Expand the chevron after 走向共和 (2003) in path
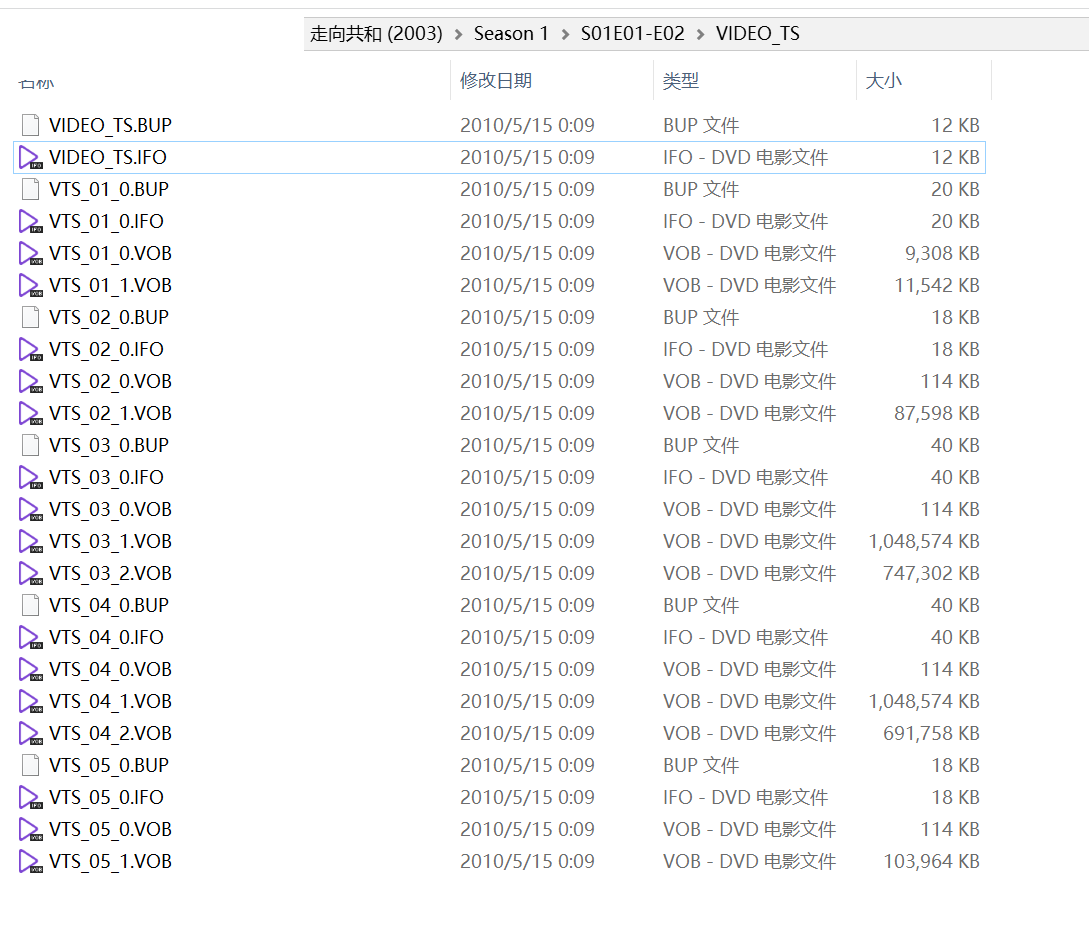 [x=458, y=34]
